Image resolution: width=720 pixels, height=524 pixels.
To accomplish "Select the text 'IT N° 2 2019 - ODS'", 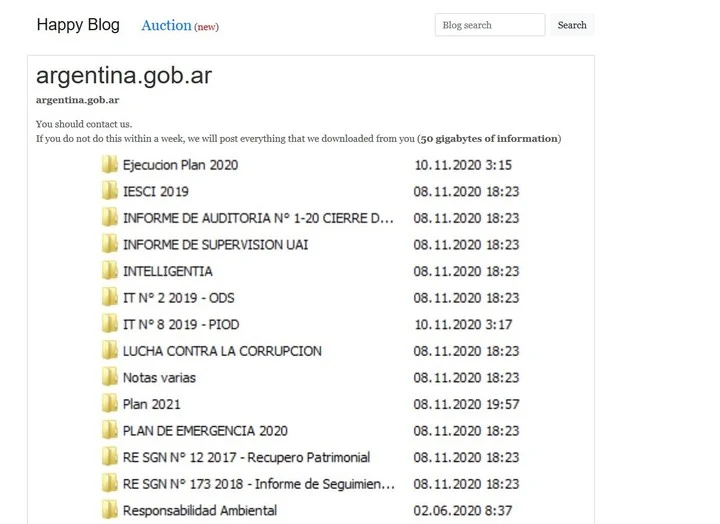I will point(179,298).
